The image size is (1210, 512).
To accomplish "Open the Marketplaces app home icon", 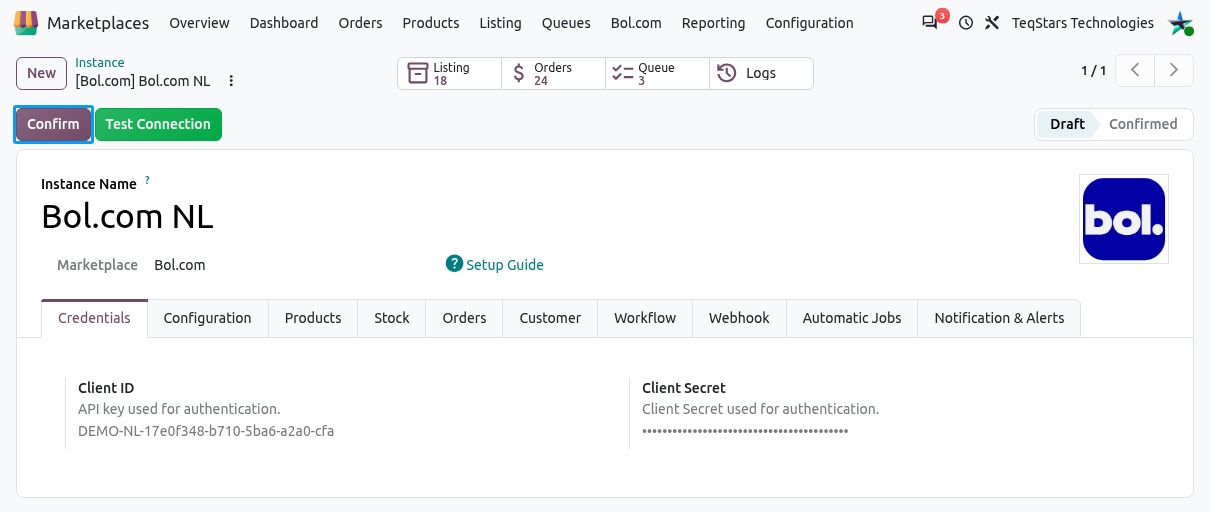I will pos(27,22).
